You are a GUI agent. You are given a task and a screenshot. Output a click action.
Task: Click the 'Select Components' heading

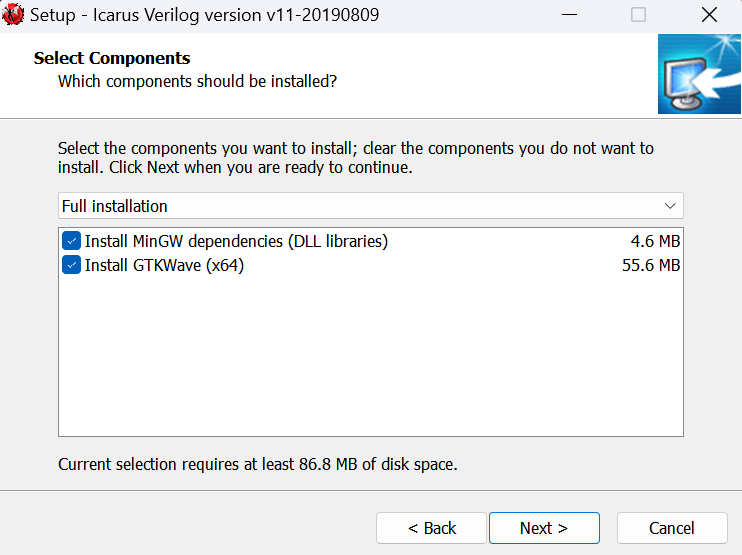[x=112, y=58]
